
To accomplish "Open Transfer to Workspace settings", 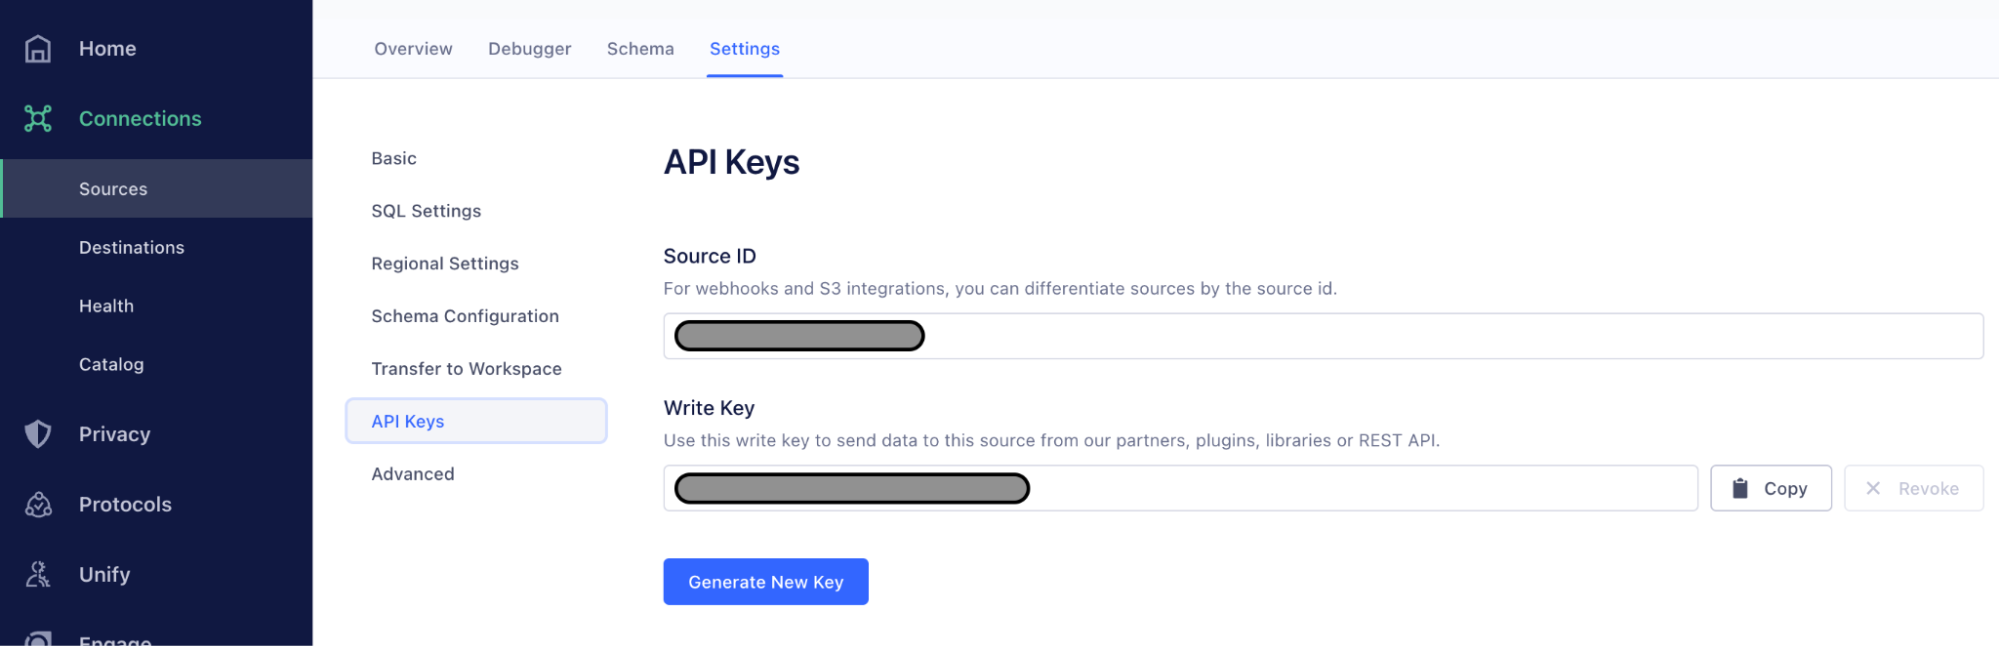I will [x=465, y=368].
